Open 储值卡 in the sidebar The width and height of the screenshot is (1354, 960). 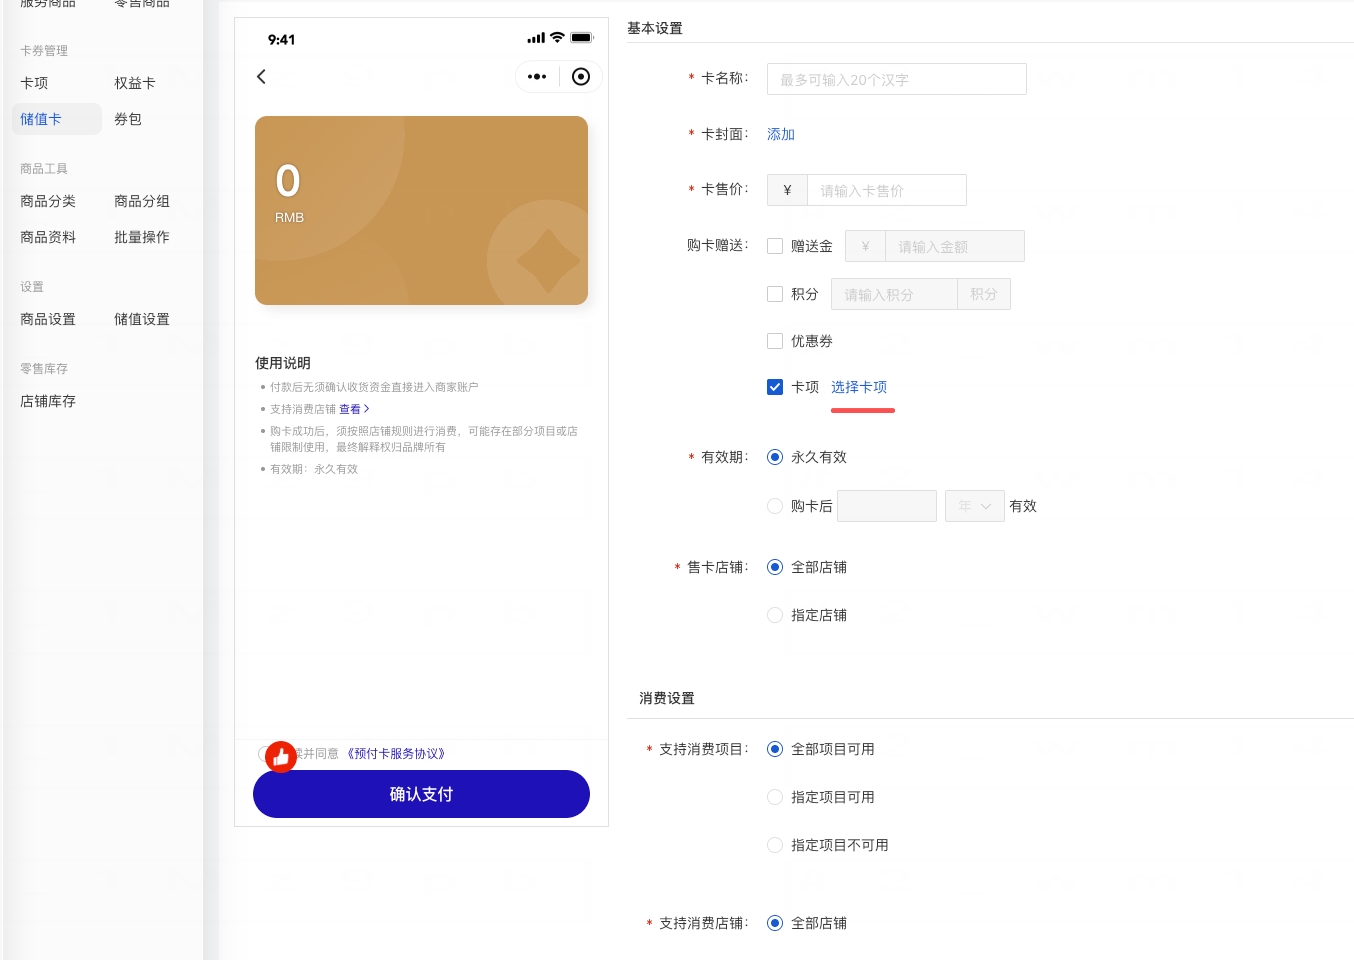[x=57, y=119]
